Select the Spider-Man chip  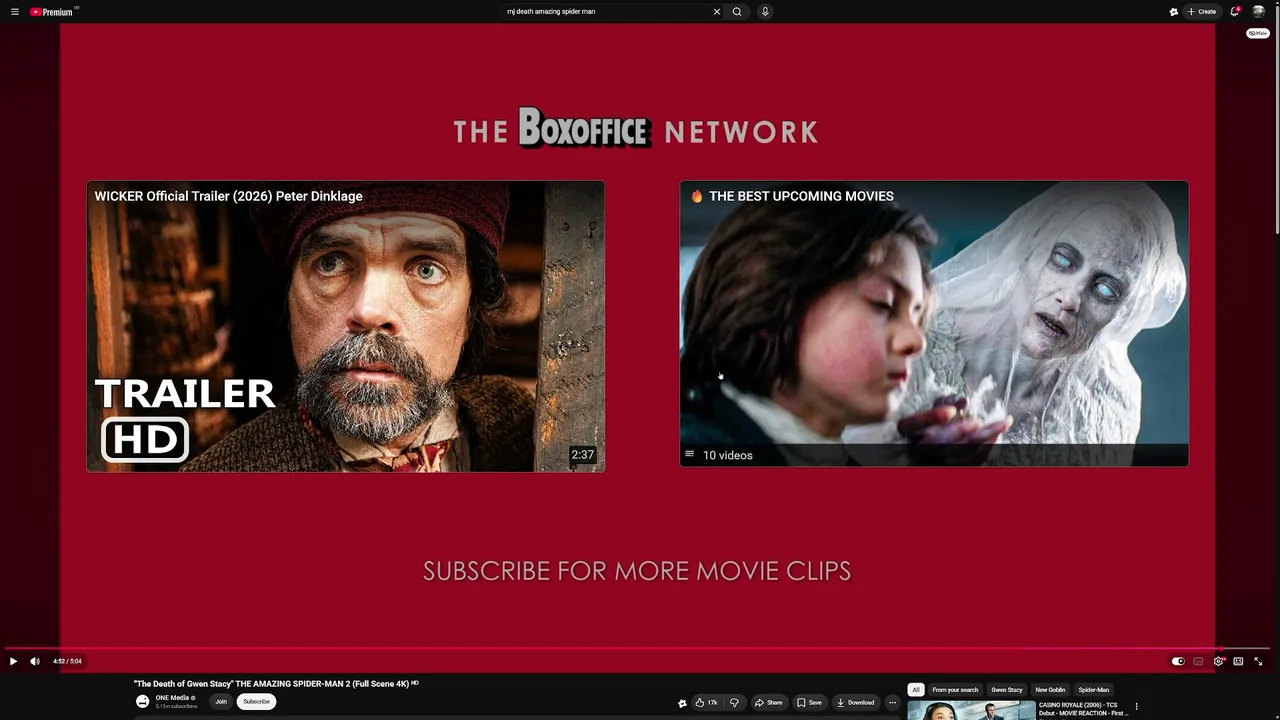click(x=1093, y=690)
